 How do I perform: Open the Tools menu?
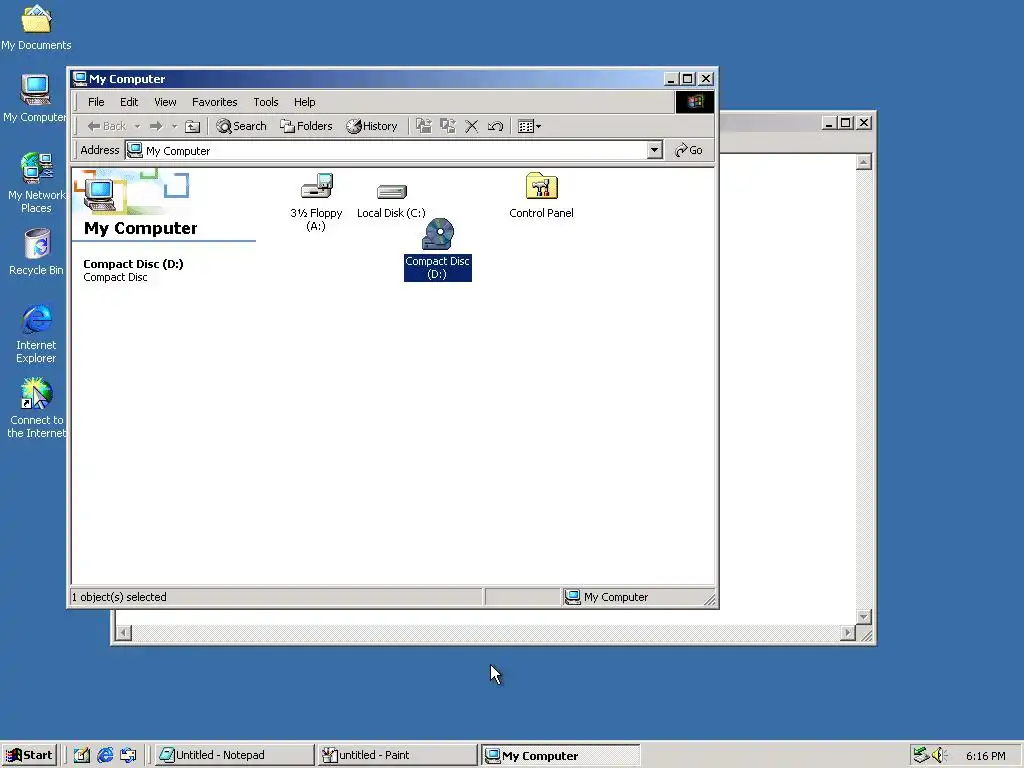266,102
